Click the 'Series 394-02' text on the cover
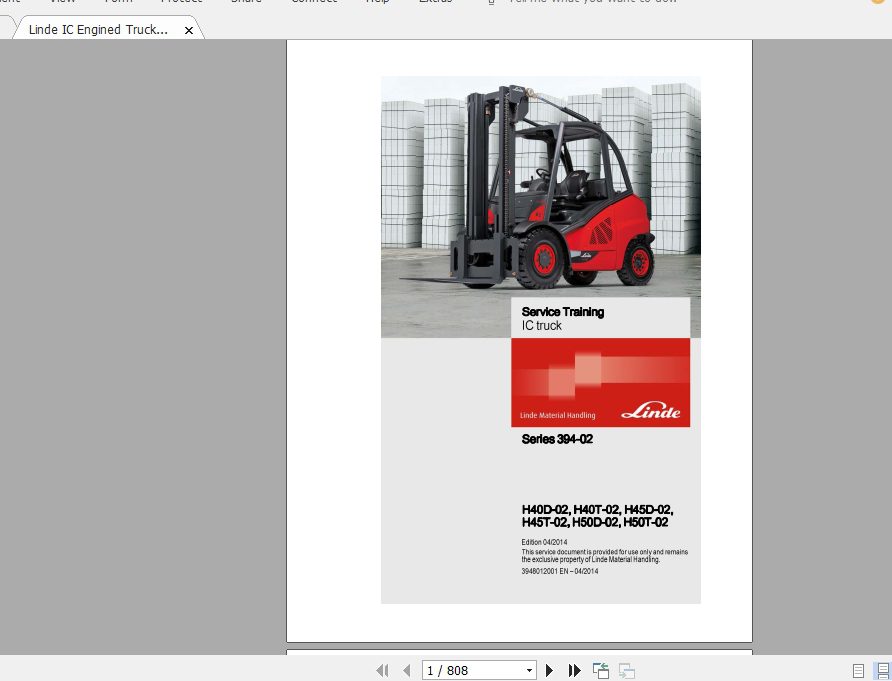 557,439
